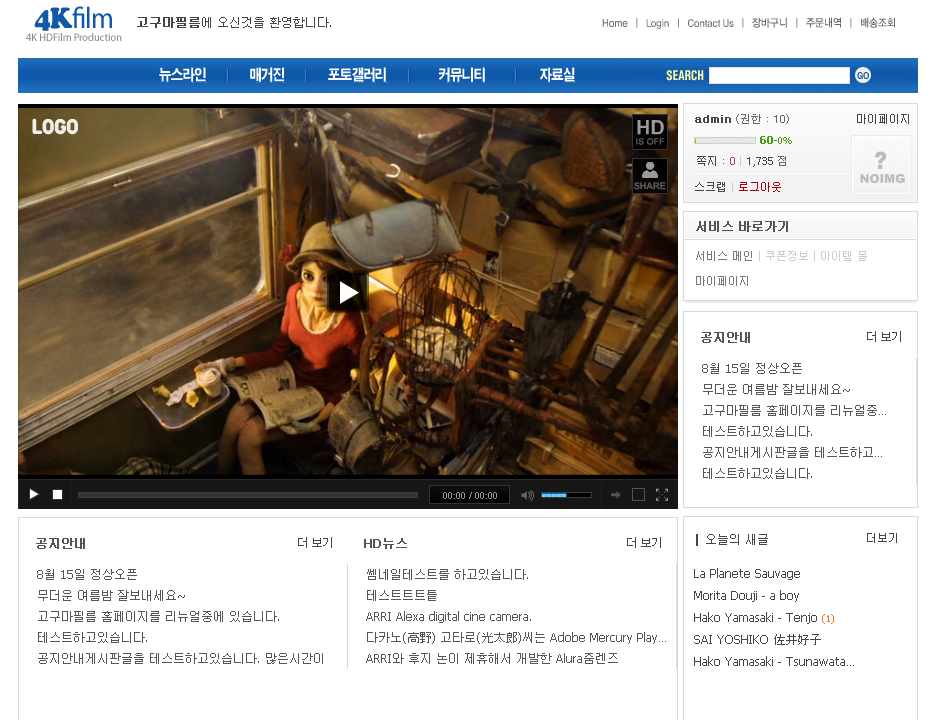Open 더보기 next to HD뉴스
941x720 pixels.
[643, 543]
